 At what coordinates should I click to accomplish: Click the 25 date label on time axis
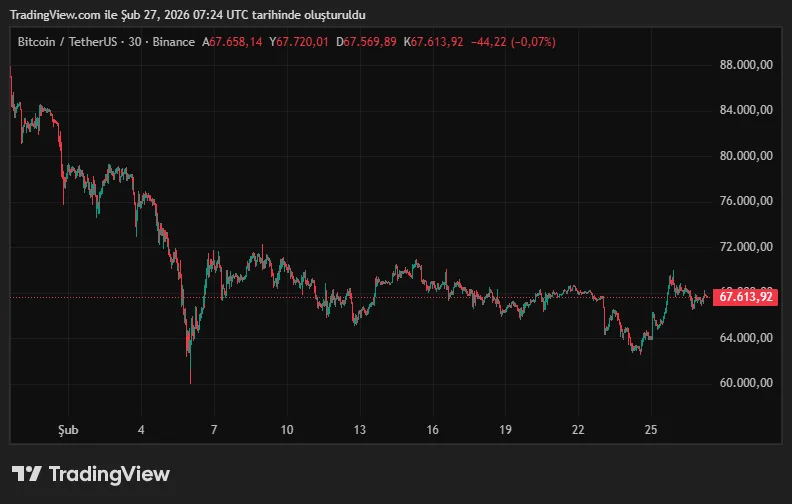click(651, 430)
